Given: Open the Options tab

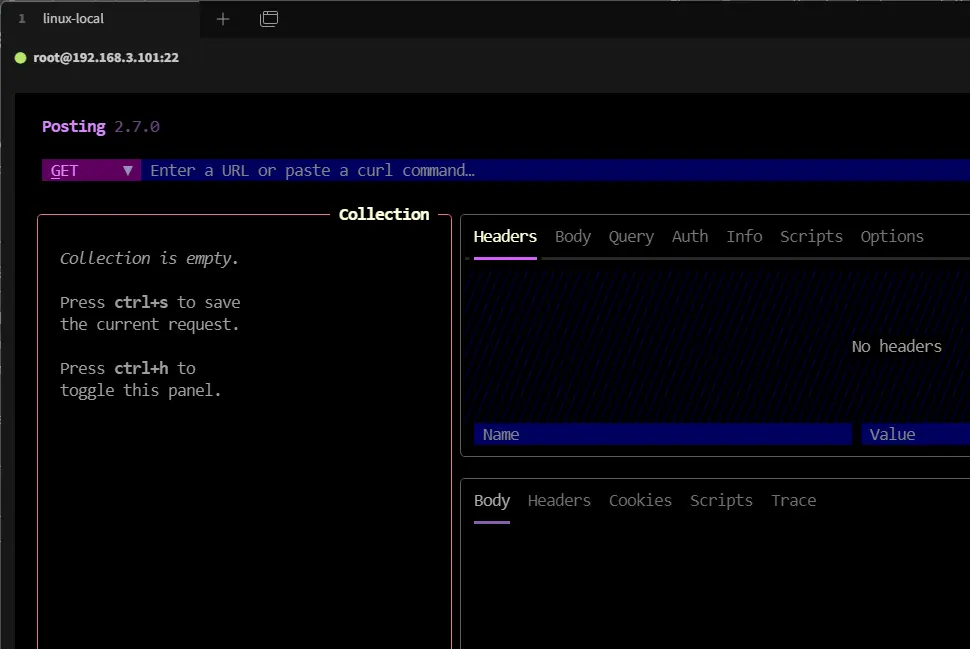Looking at the screenshot, I should point(892,237).
